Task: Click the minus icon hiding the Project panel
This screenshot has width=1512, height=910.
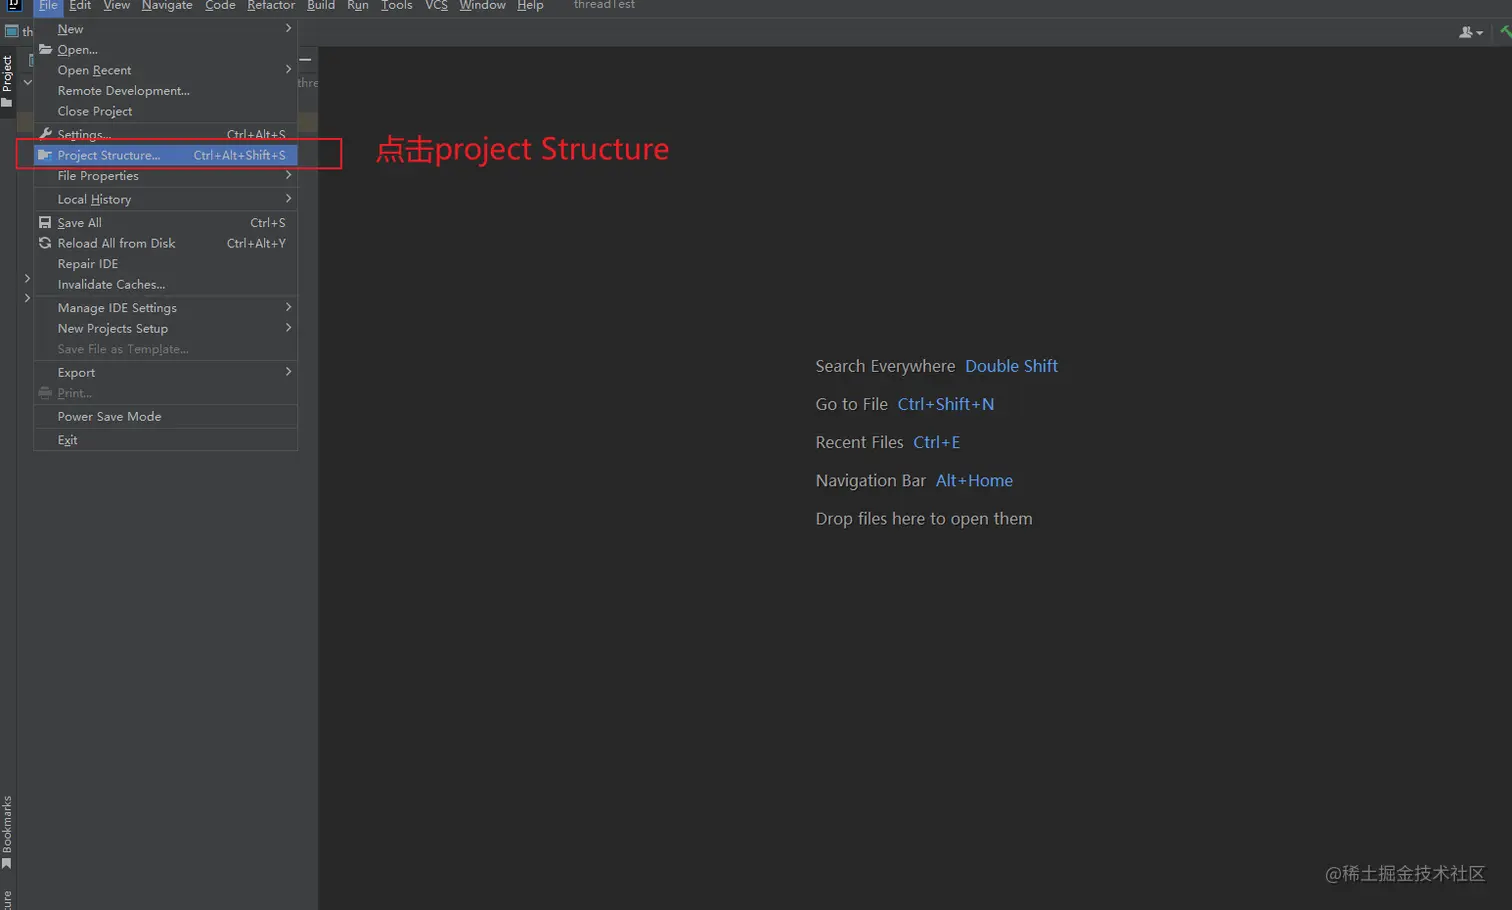Action: (305, 60)
